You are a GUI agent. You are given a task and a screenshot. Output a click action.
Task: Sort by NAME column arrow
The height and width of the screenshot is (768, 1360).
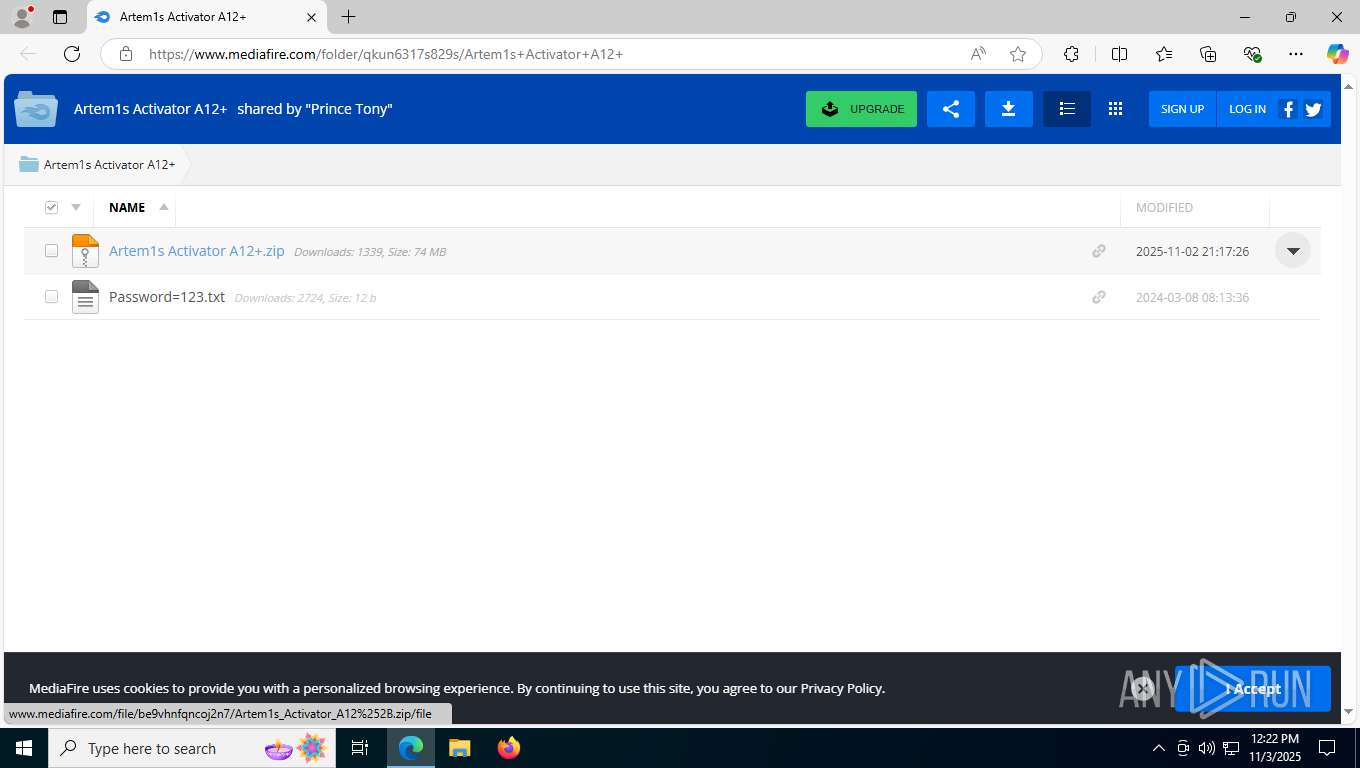click(x=164, y=207)
